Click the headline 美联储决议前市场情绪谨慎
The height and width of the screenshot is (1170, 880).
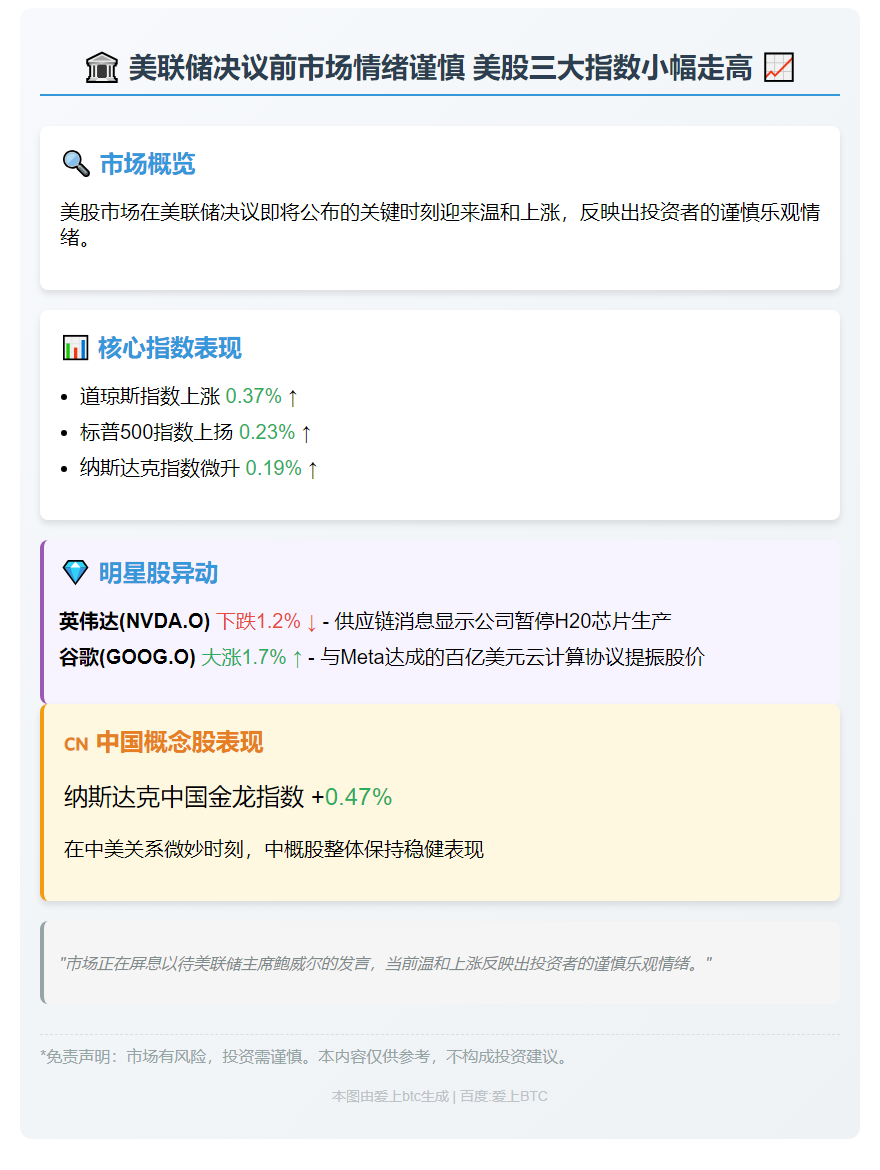[x=297, y=68]
